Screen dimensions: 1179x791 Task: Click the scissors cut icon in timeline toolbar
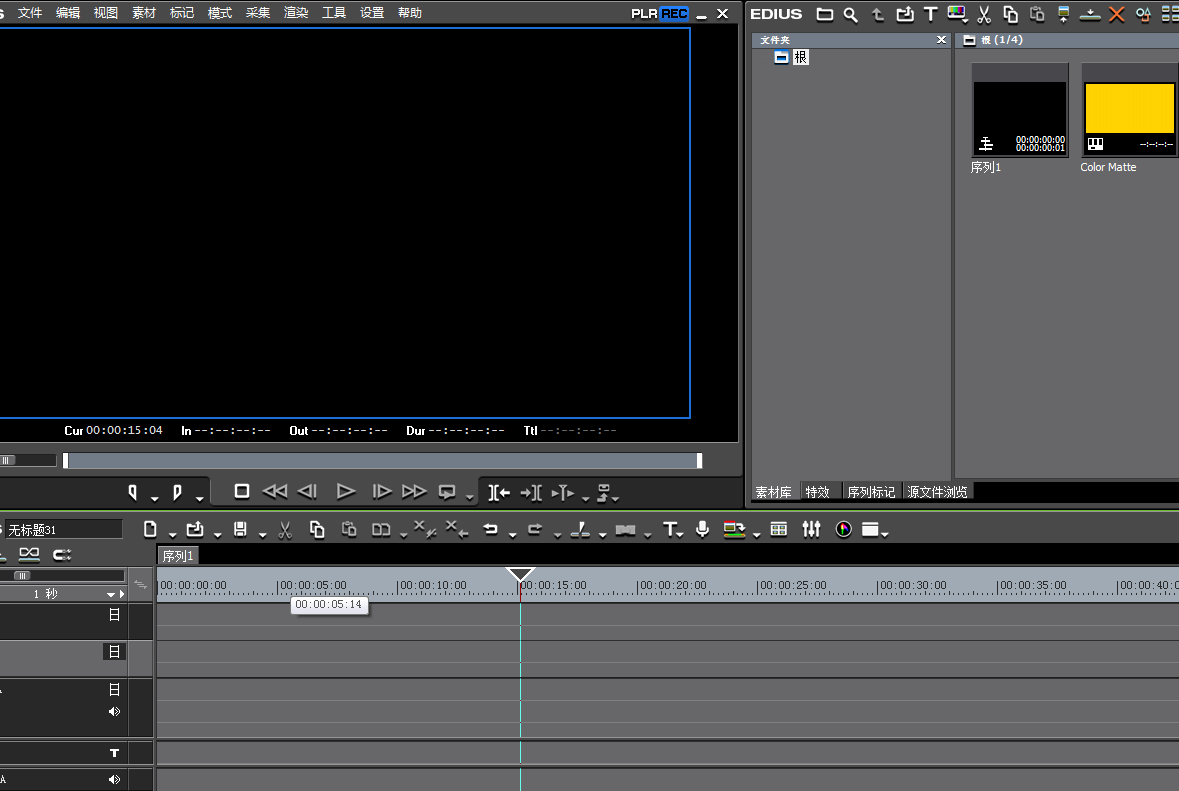[285, 530]
